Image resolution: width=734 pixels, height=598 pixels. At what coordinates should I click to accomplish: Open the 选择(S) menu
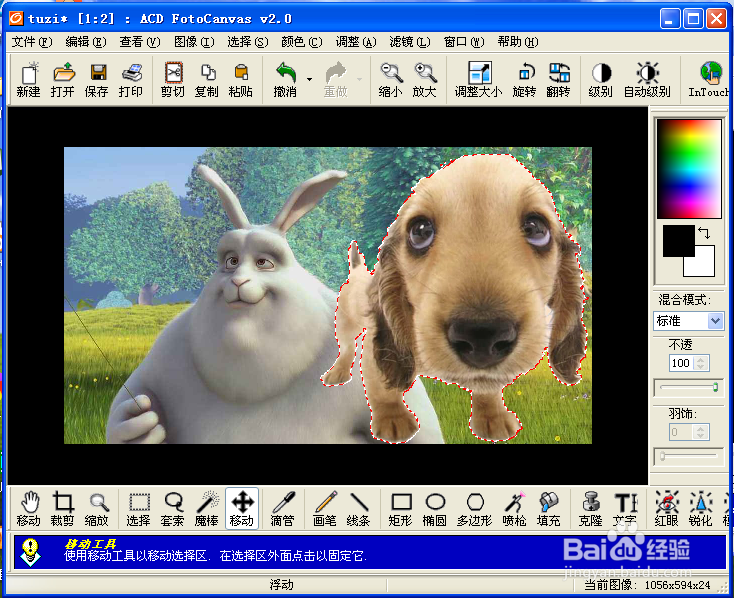click(x=248, y=42)
